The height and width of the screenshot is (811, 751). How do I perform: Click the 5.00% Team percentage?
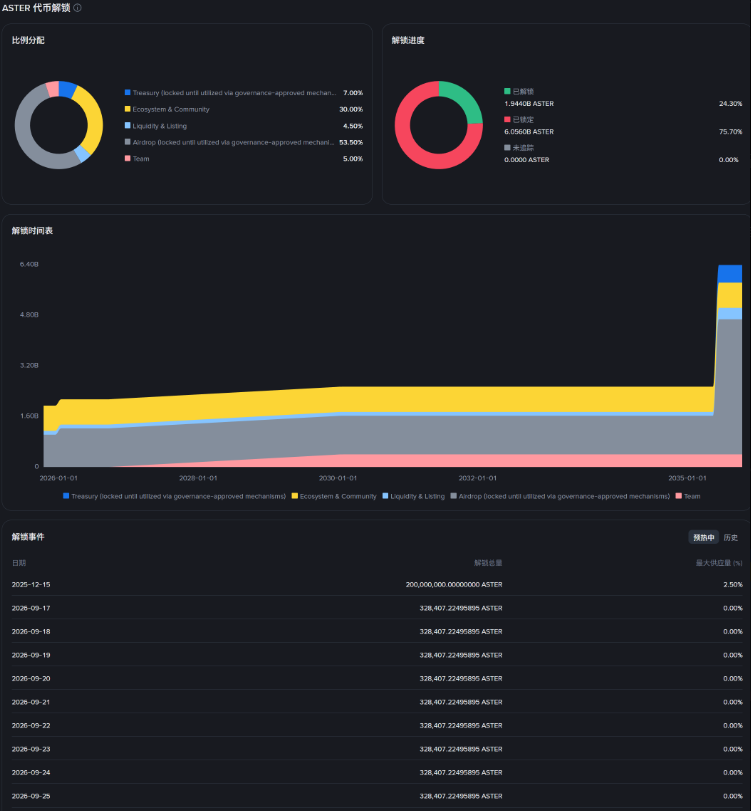pyautogui.click(x=353, y=159)
